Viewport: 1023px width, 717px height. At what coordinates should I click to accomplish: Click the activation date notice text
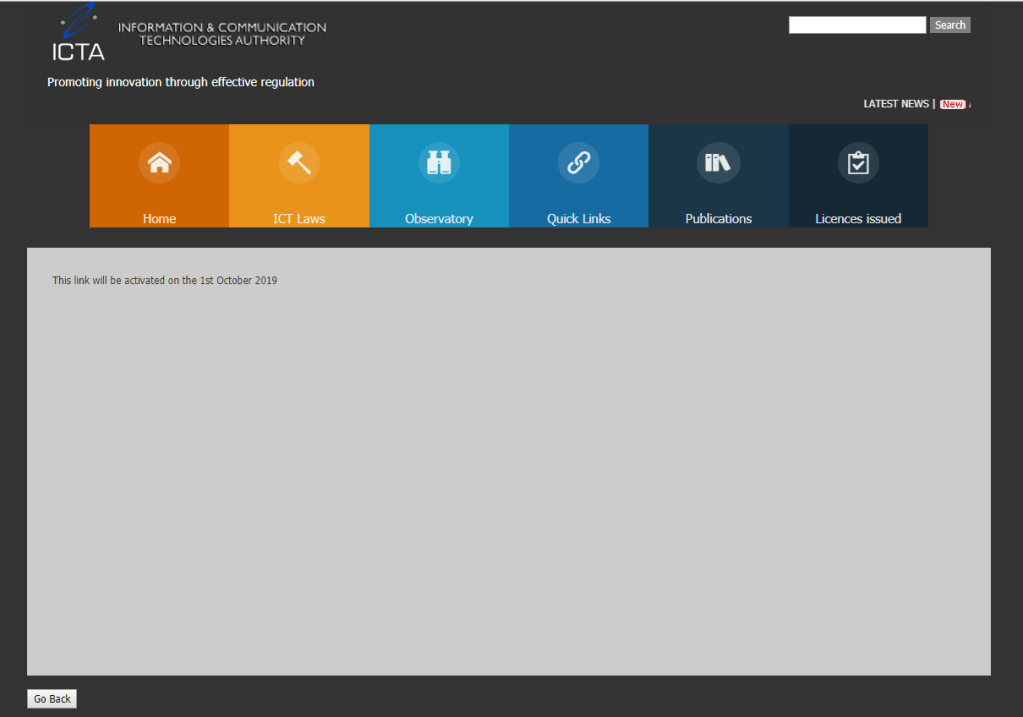coord(165,281)
